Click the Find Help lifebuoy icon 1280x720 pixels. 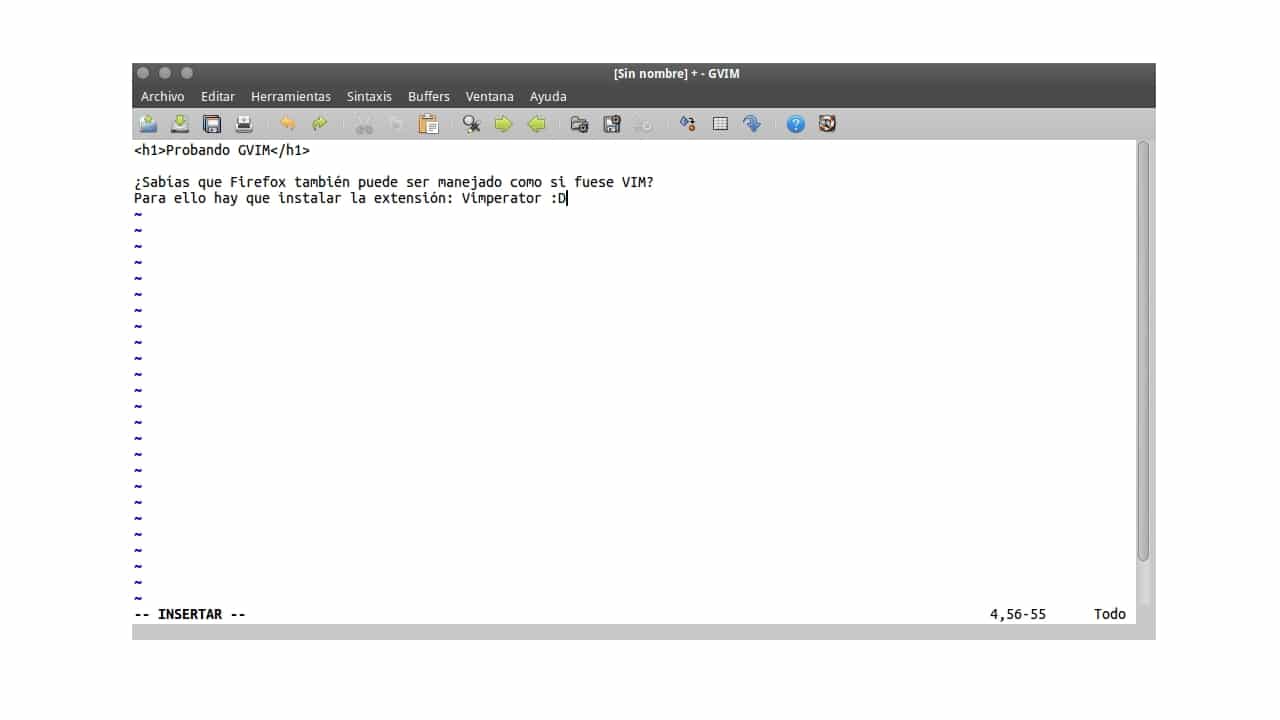click(x=828, y=124)
